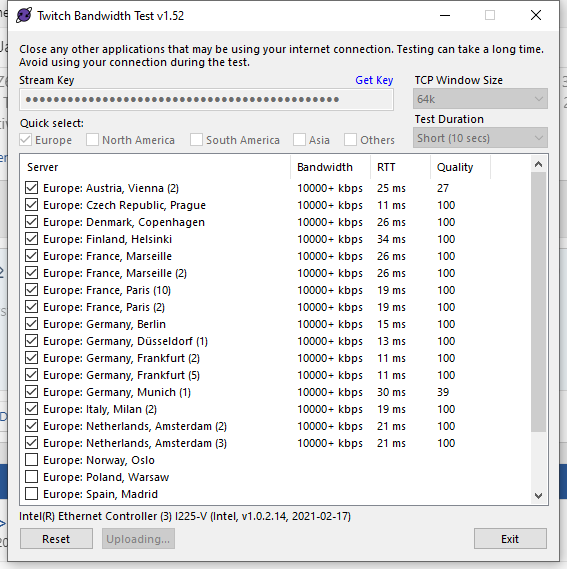567x569 pixels.
Task: Click RTT 34 ms for Helsinki
Action: coord(391,239)
